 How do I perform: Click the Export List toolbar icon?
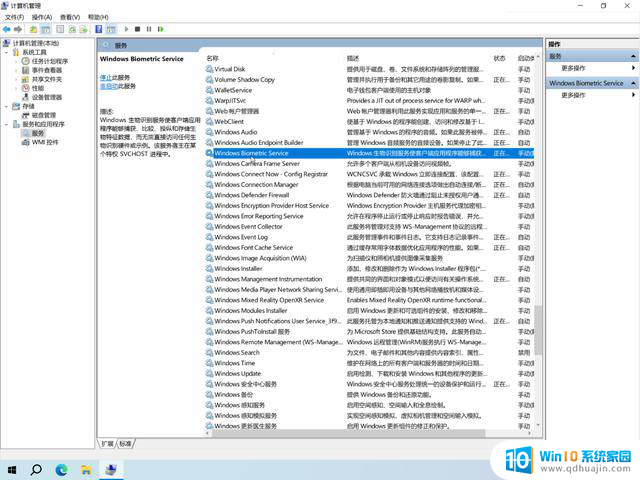[84, 29]
